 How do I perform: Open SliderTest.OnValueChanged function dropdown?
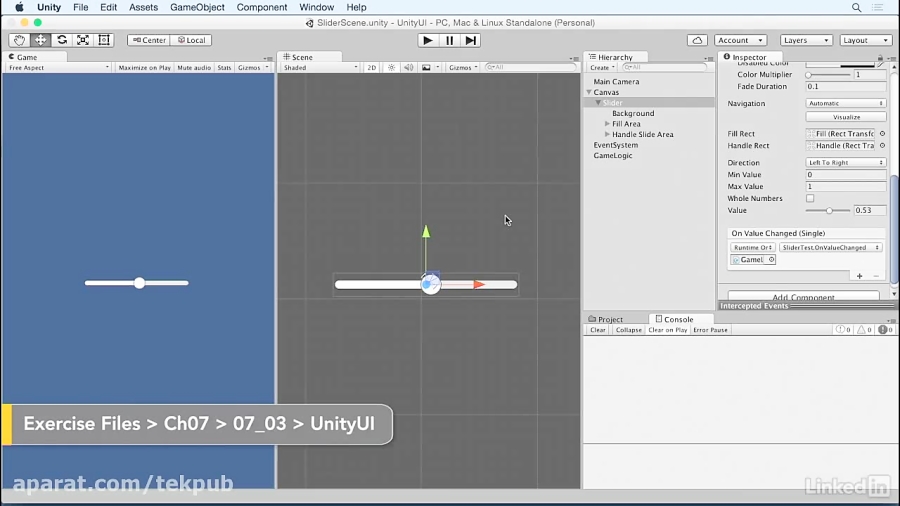(831, 247)
